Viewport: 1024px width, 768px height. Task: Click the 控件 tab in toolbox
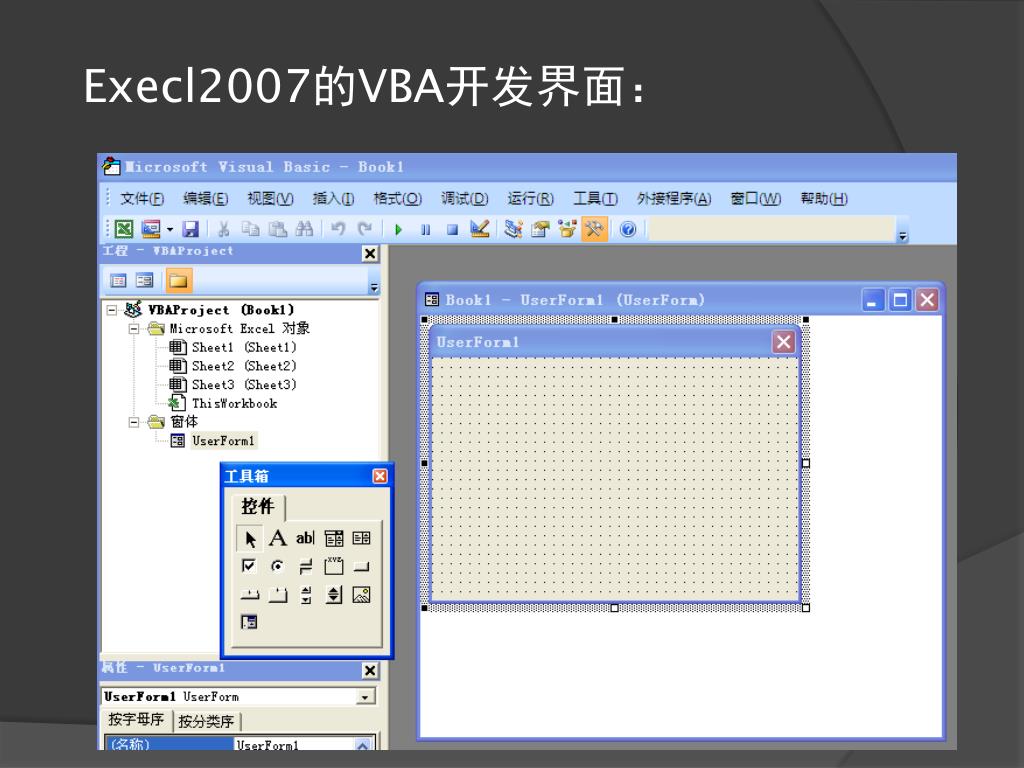[x=258, y=506]
